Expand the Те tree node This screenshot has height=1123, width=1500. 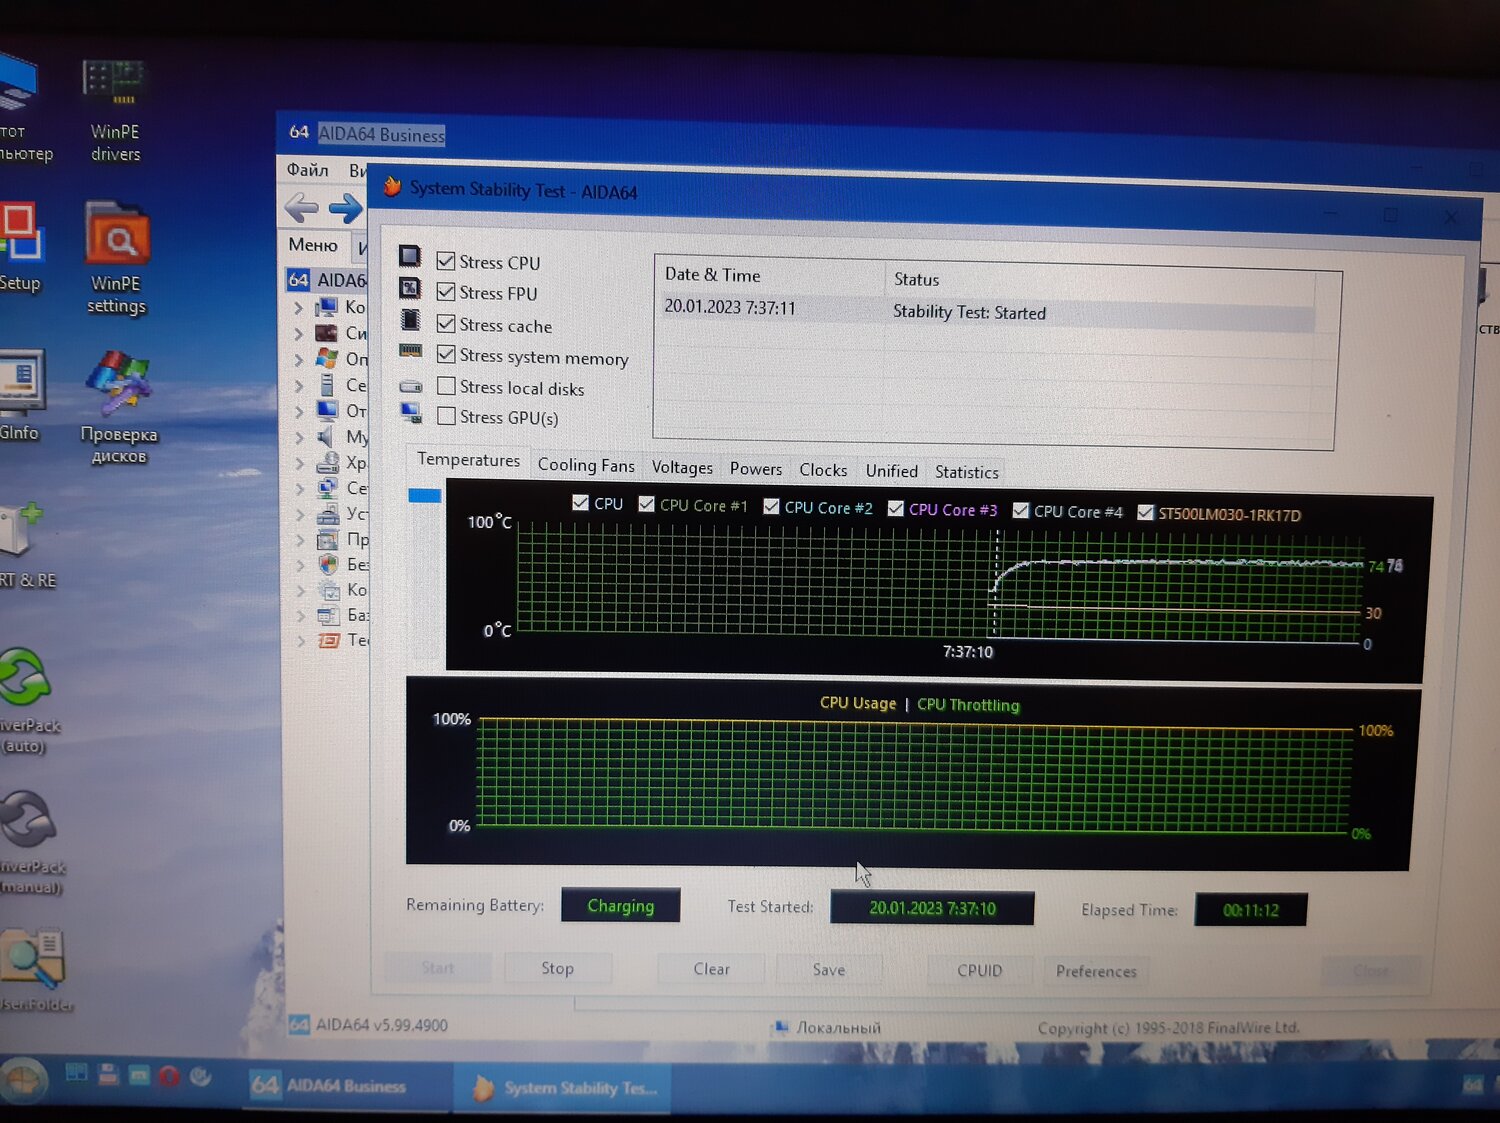click(x=300, y=641)
